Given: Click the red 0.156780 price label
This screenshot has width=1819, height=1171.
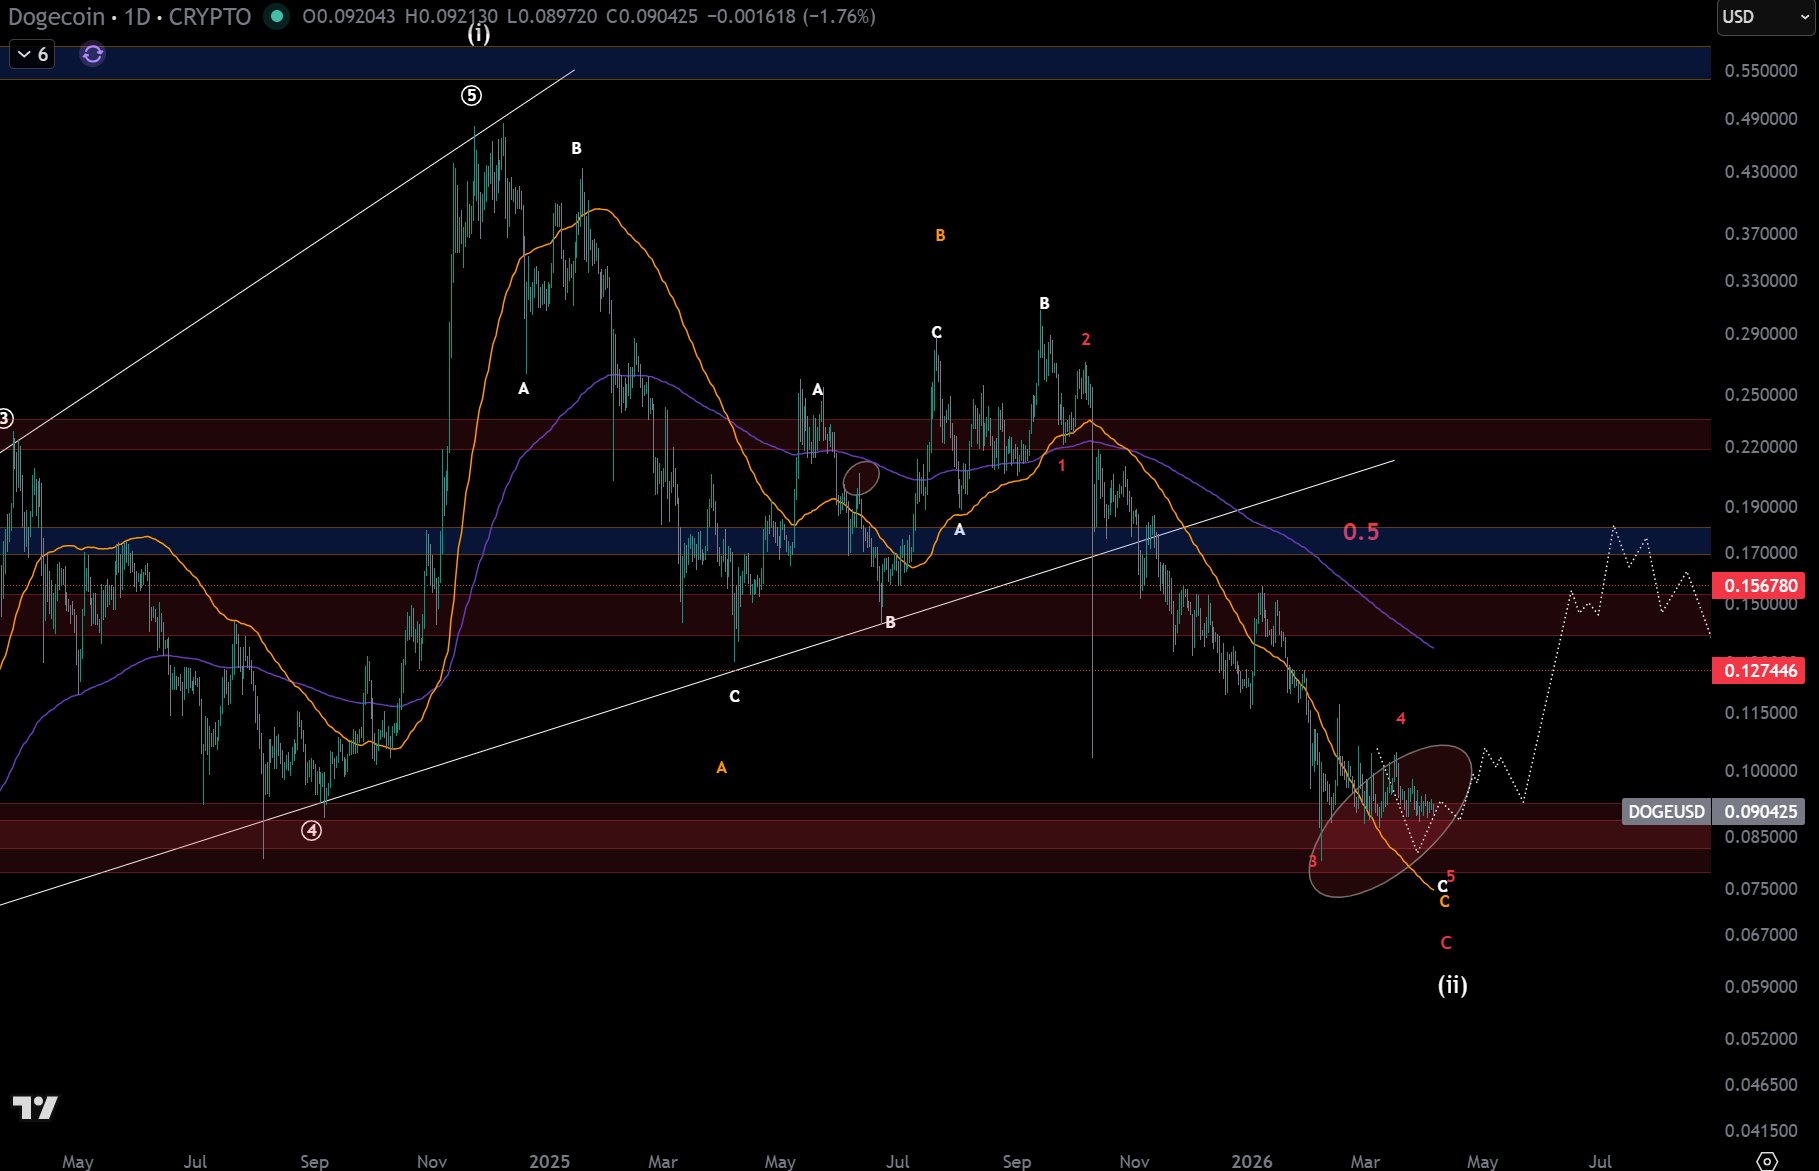Looking at the screenshot, I should pyautogui.click(x=1760, y=585).
